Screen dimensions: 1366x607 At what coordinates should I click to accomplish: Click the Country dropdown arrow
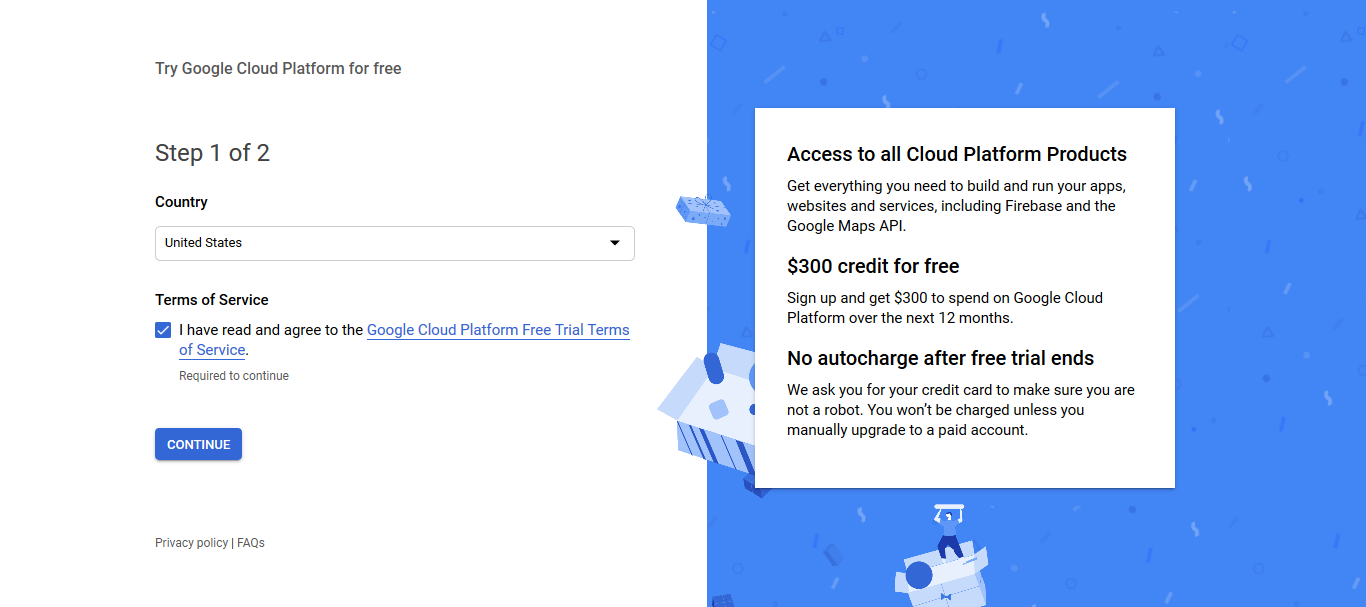[x=615, y=243]
